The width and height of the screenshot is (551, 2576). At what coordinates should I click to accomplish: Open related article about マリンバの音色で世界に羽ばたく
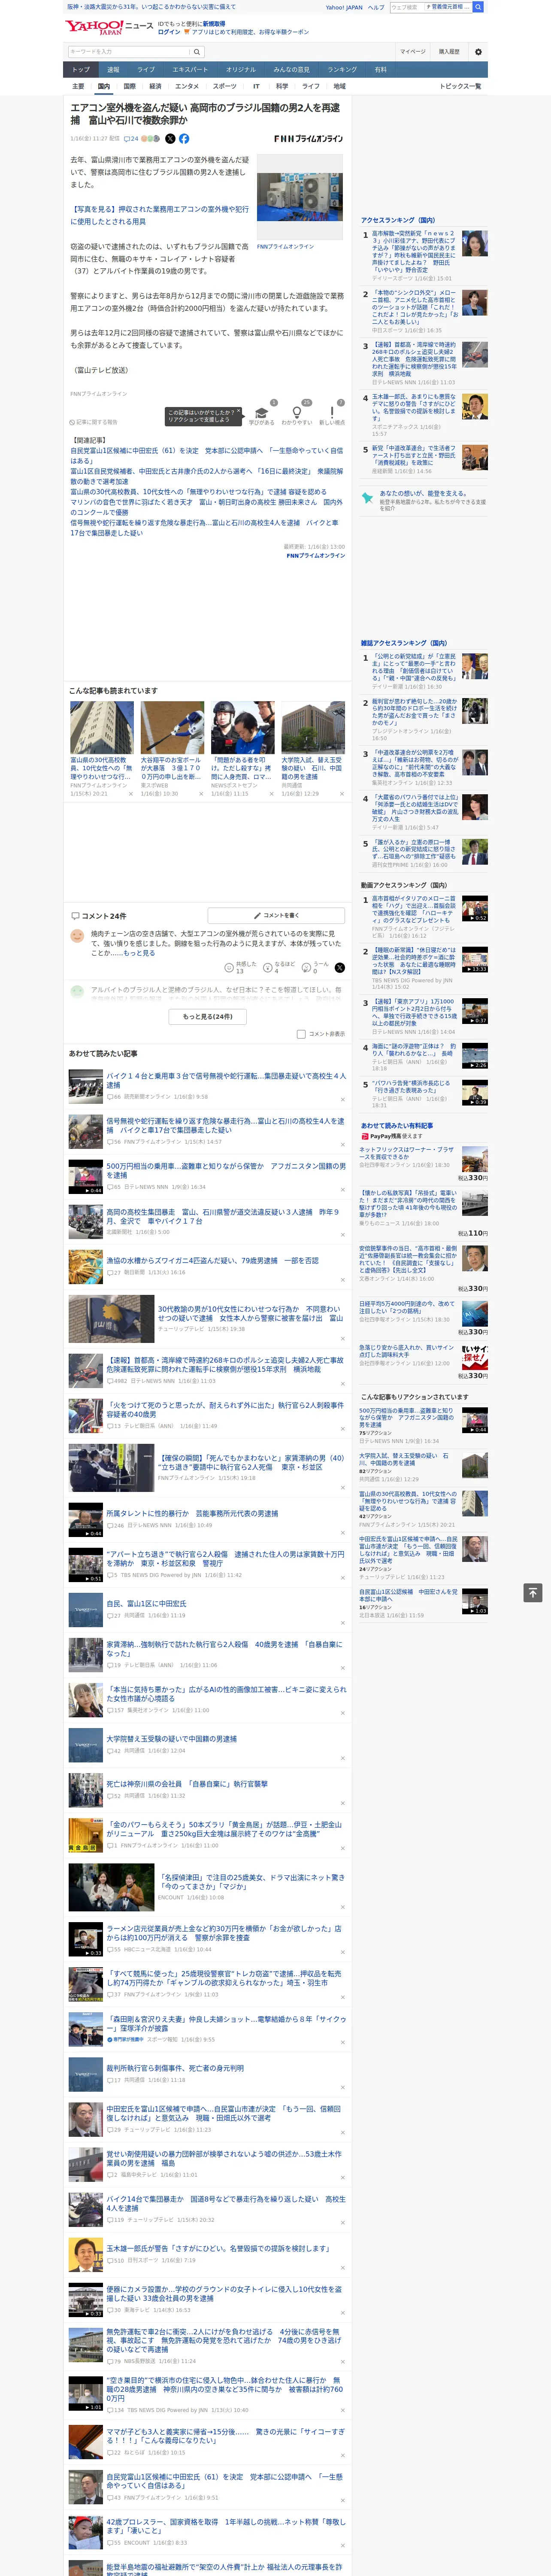click(x=206, y=506)
